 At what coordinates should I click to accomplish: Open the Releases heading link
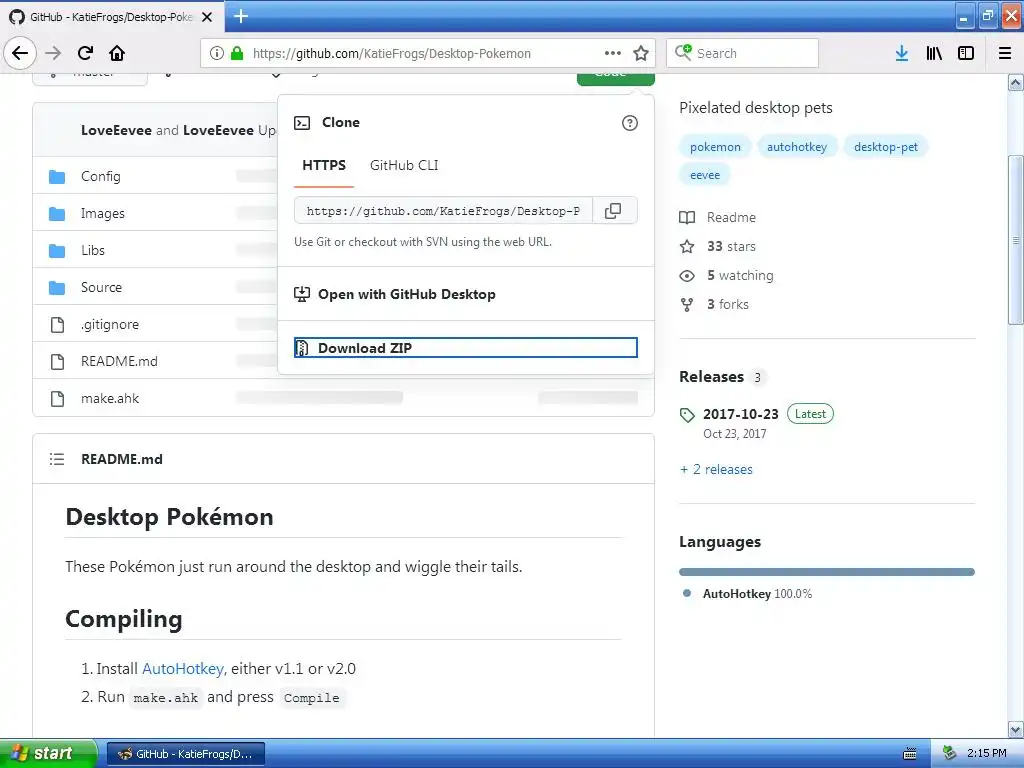coord(712,377)
